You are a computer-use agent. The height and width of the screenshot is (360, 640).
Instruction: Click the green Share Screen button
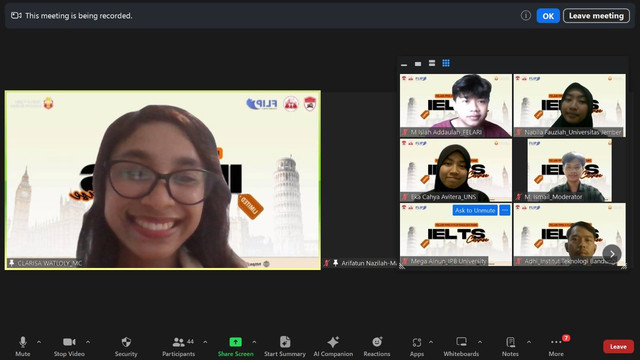(x=236, y=347)
